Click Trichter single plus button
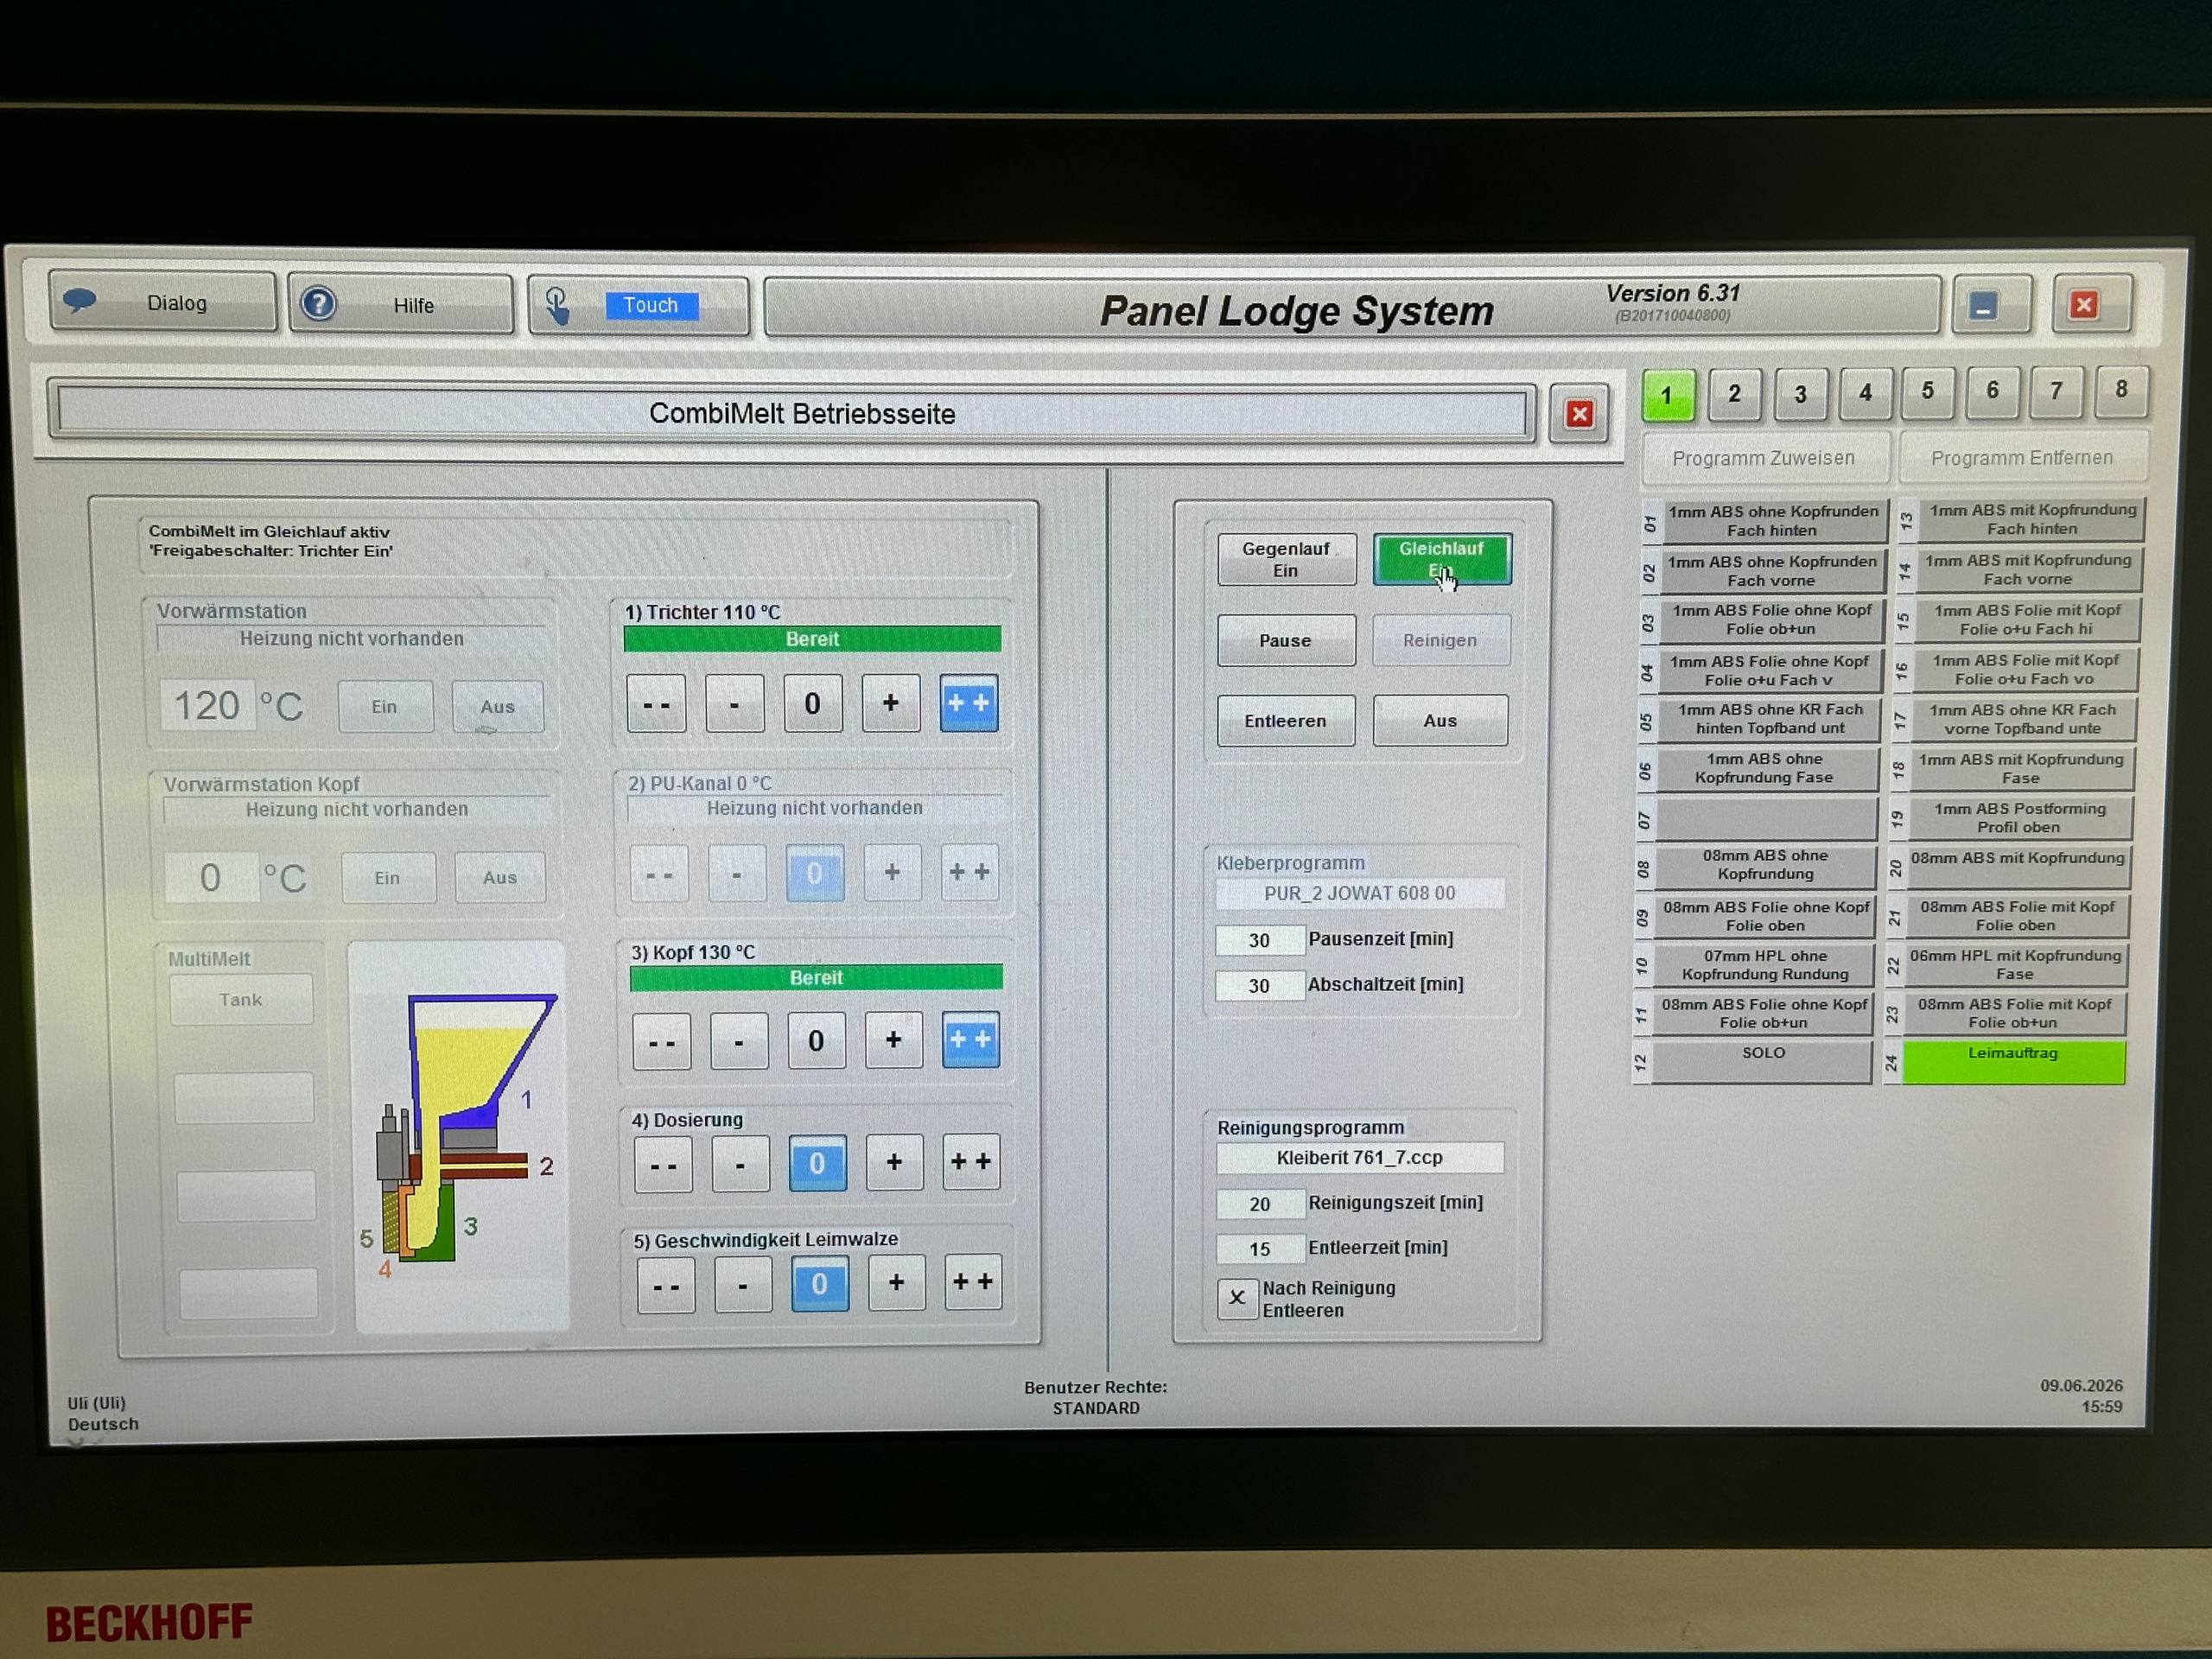The height and width of the screenshot is (1659, 2212). click(890, 703)
